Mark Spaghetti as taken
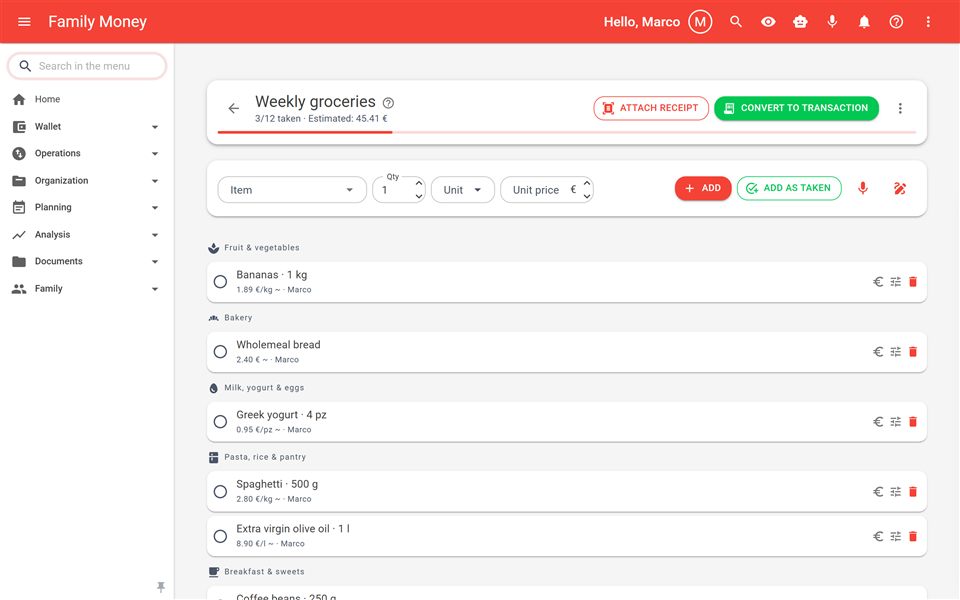This screenshot has height=600, width=960. [x=220, y=492]
